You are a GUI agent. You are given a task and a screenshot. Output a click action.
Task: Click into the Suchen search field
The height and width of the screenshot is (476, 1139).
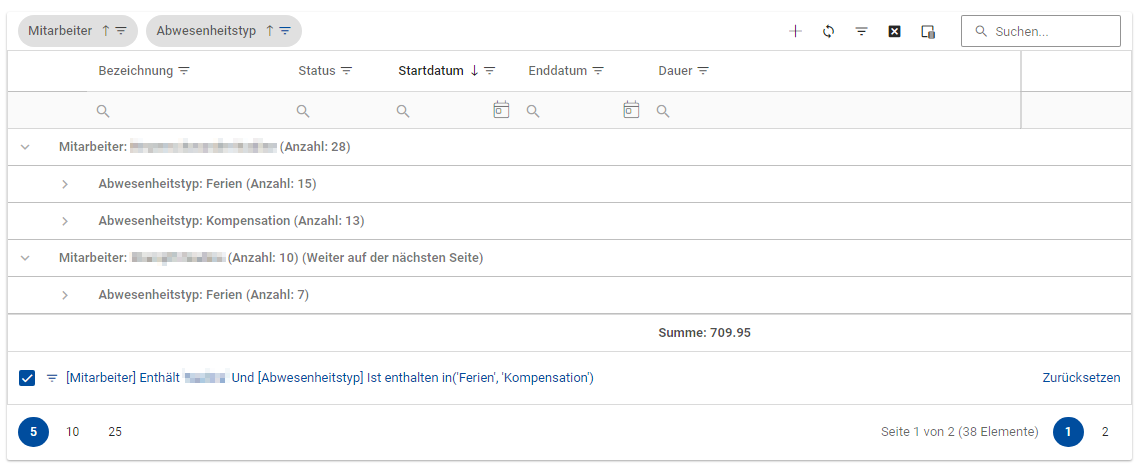(x=1050, y=31)
